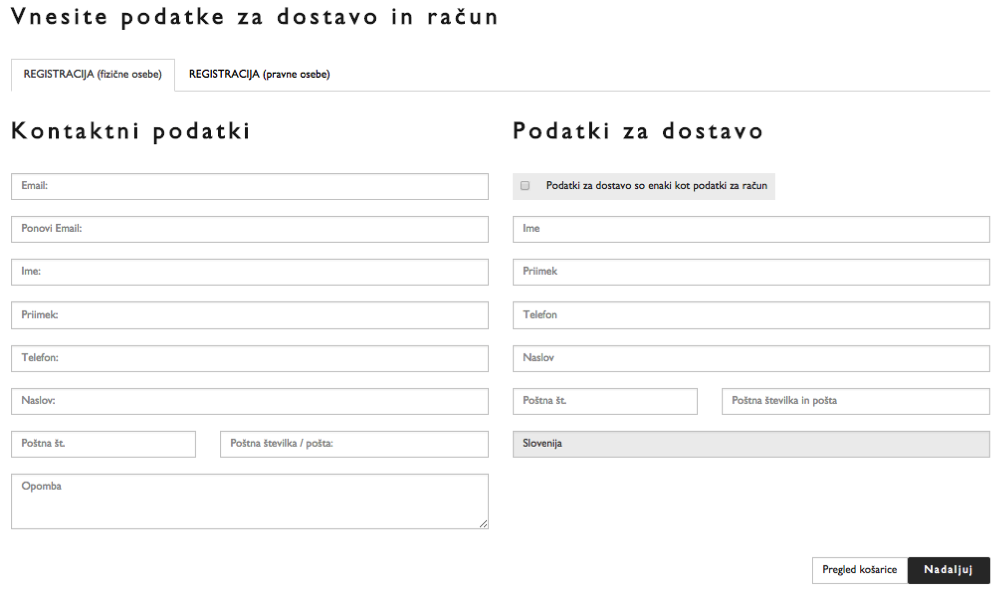Click the Poštna številka in pošta field

point(855,401)
